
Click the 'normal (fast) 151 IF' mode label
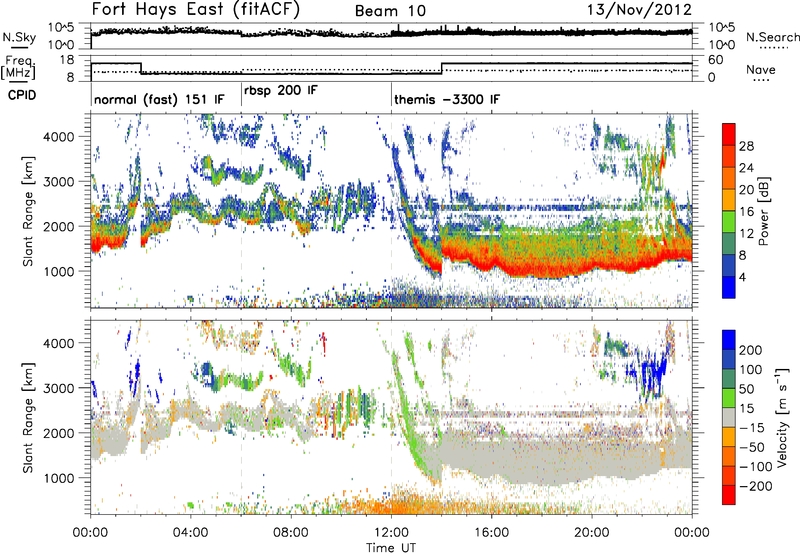pyautogui.click(x=159, y=99)
